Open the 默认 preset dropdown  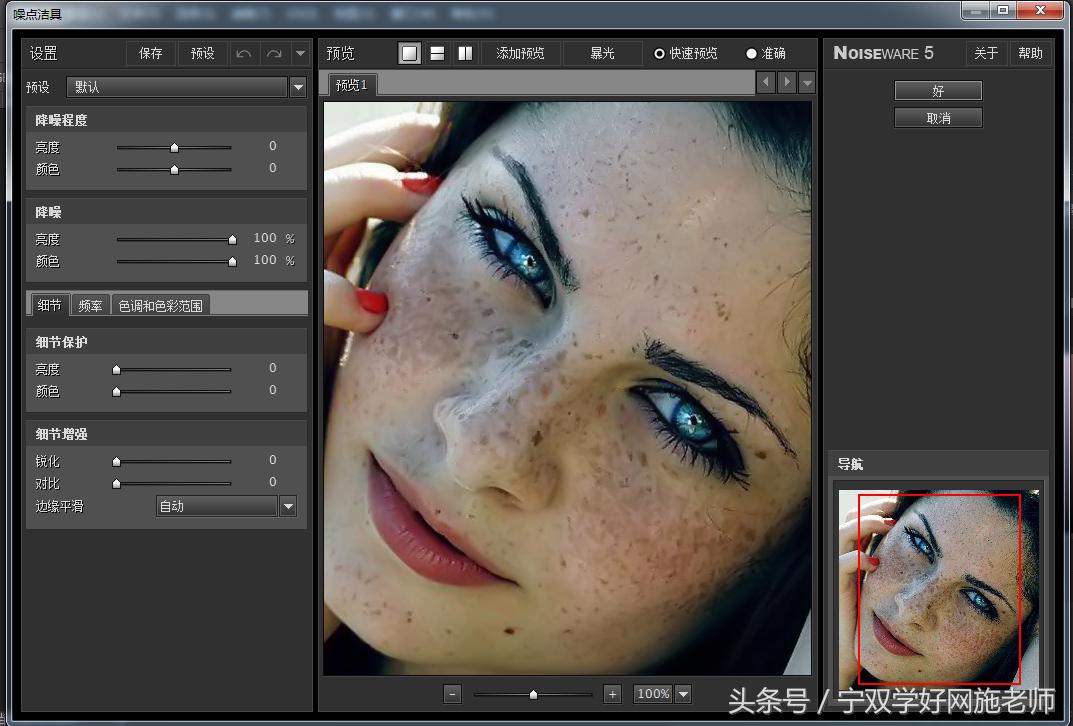tap(298, 87)
